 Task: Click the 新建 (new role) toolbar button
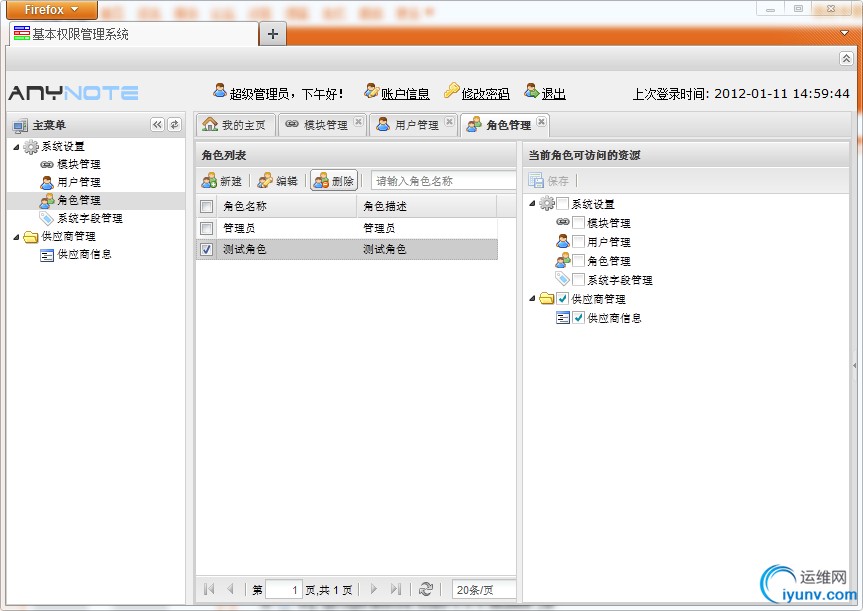tap(222, 181)
